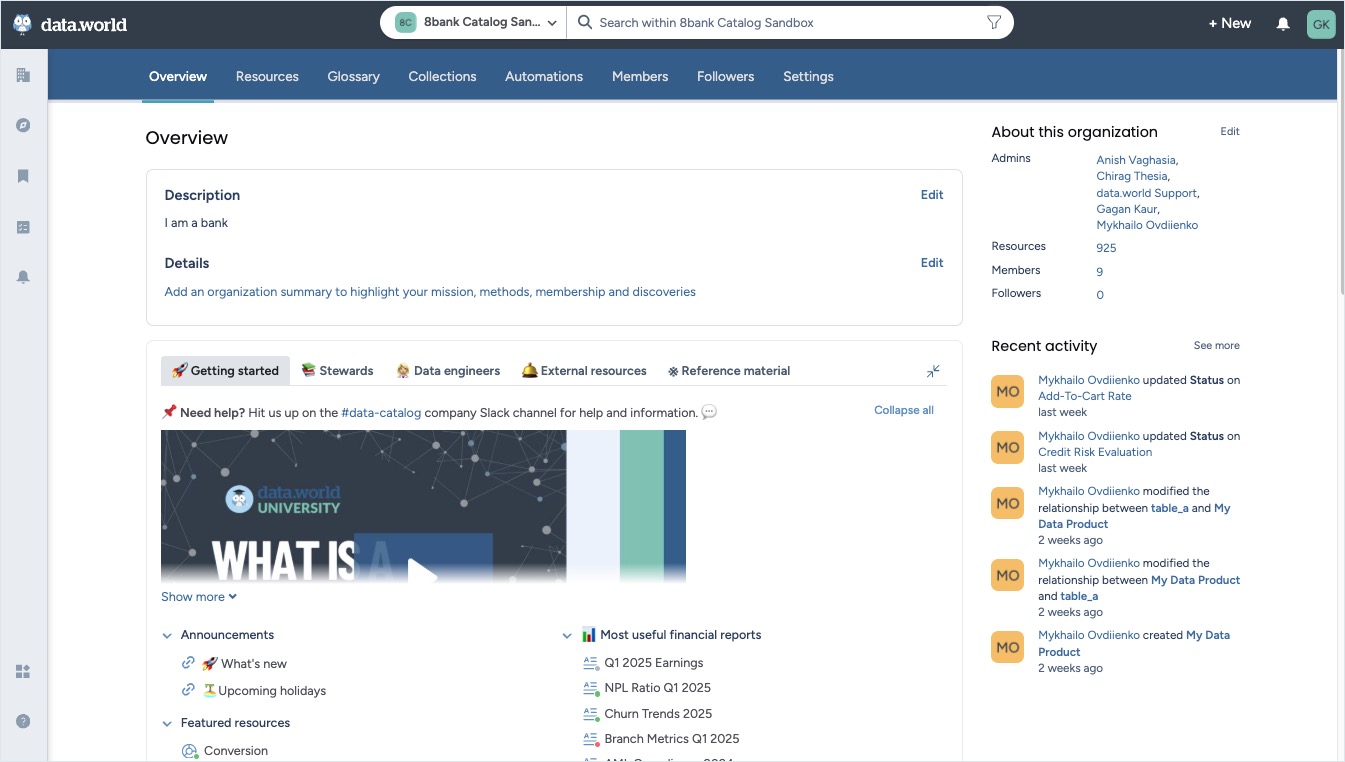The image size is (1345, 762).
Task: Select the External resources tab
Action: click(584, 371)
